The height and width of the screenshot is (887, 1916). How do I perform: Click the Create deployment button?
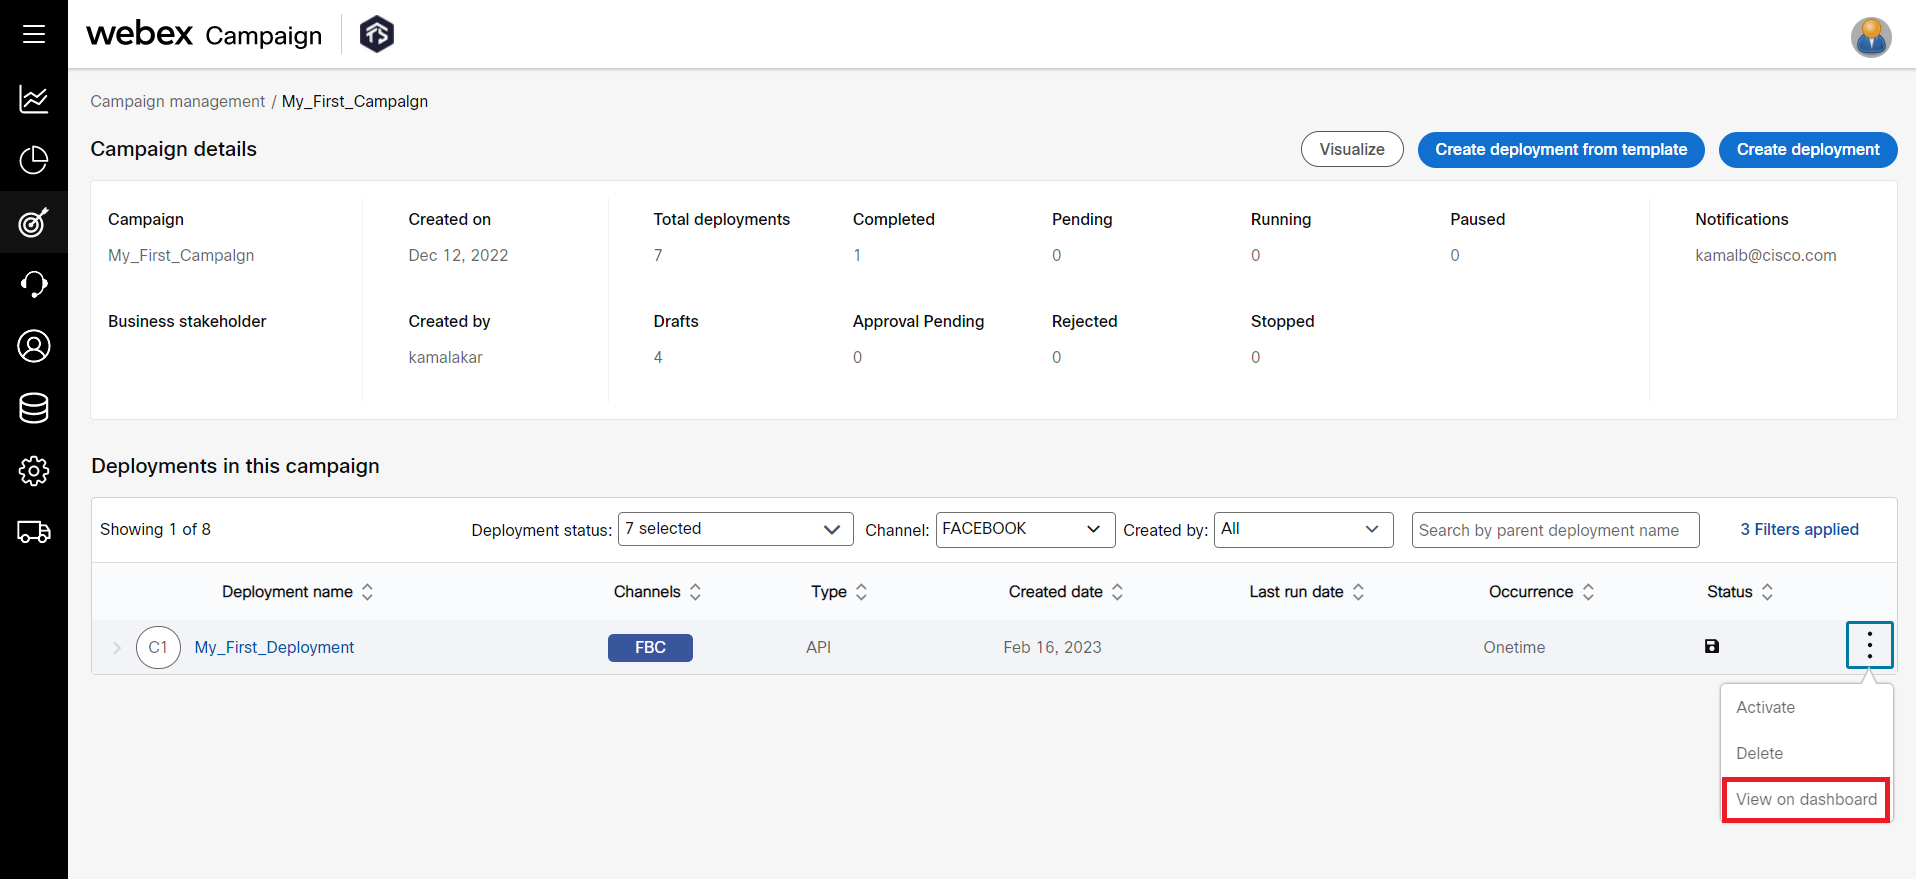pyautogui.click(x=1808, y=149)
